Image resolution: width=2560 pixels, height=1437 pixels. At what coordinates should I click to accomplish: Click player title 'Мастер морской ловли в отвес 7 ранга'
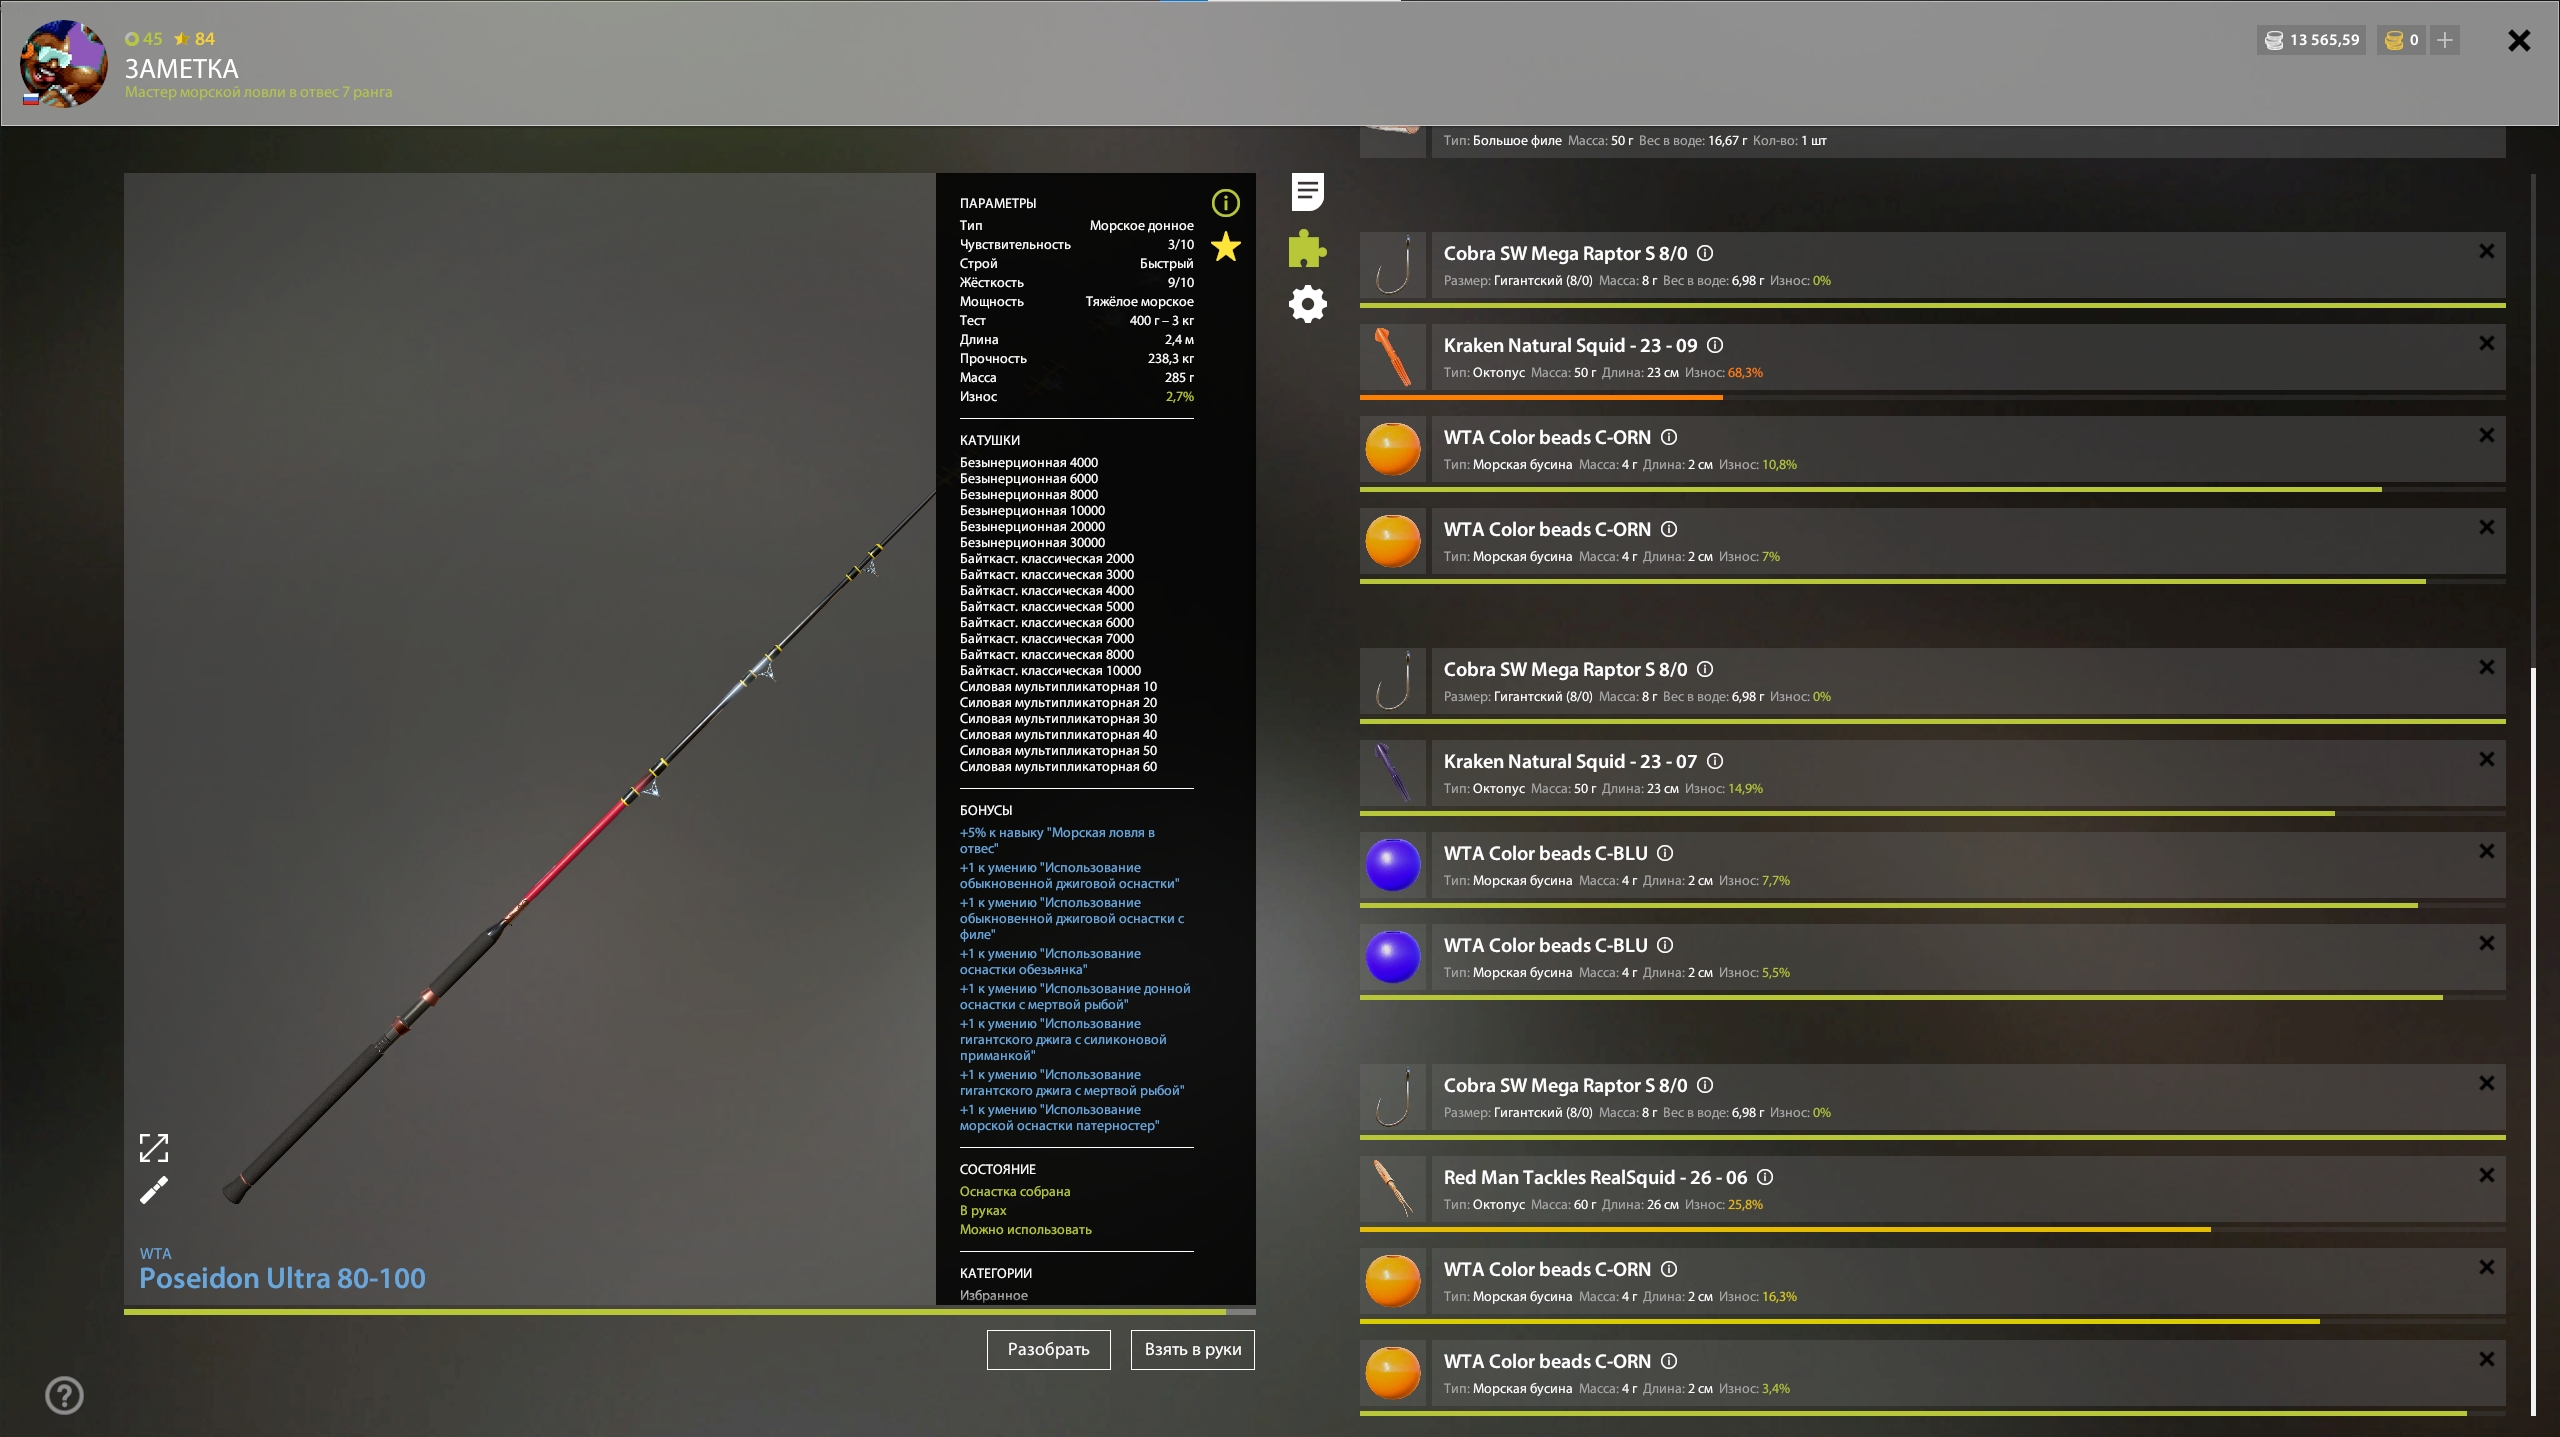(x=258, y=92)
